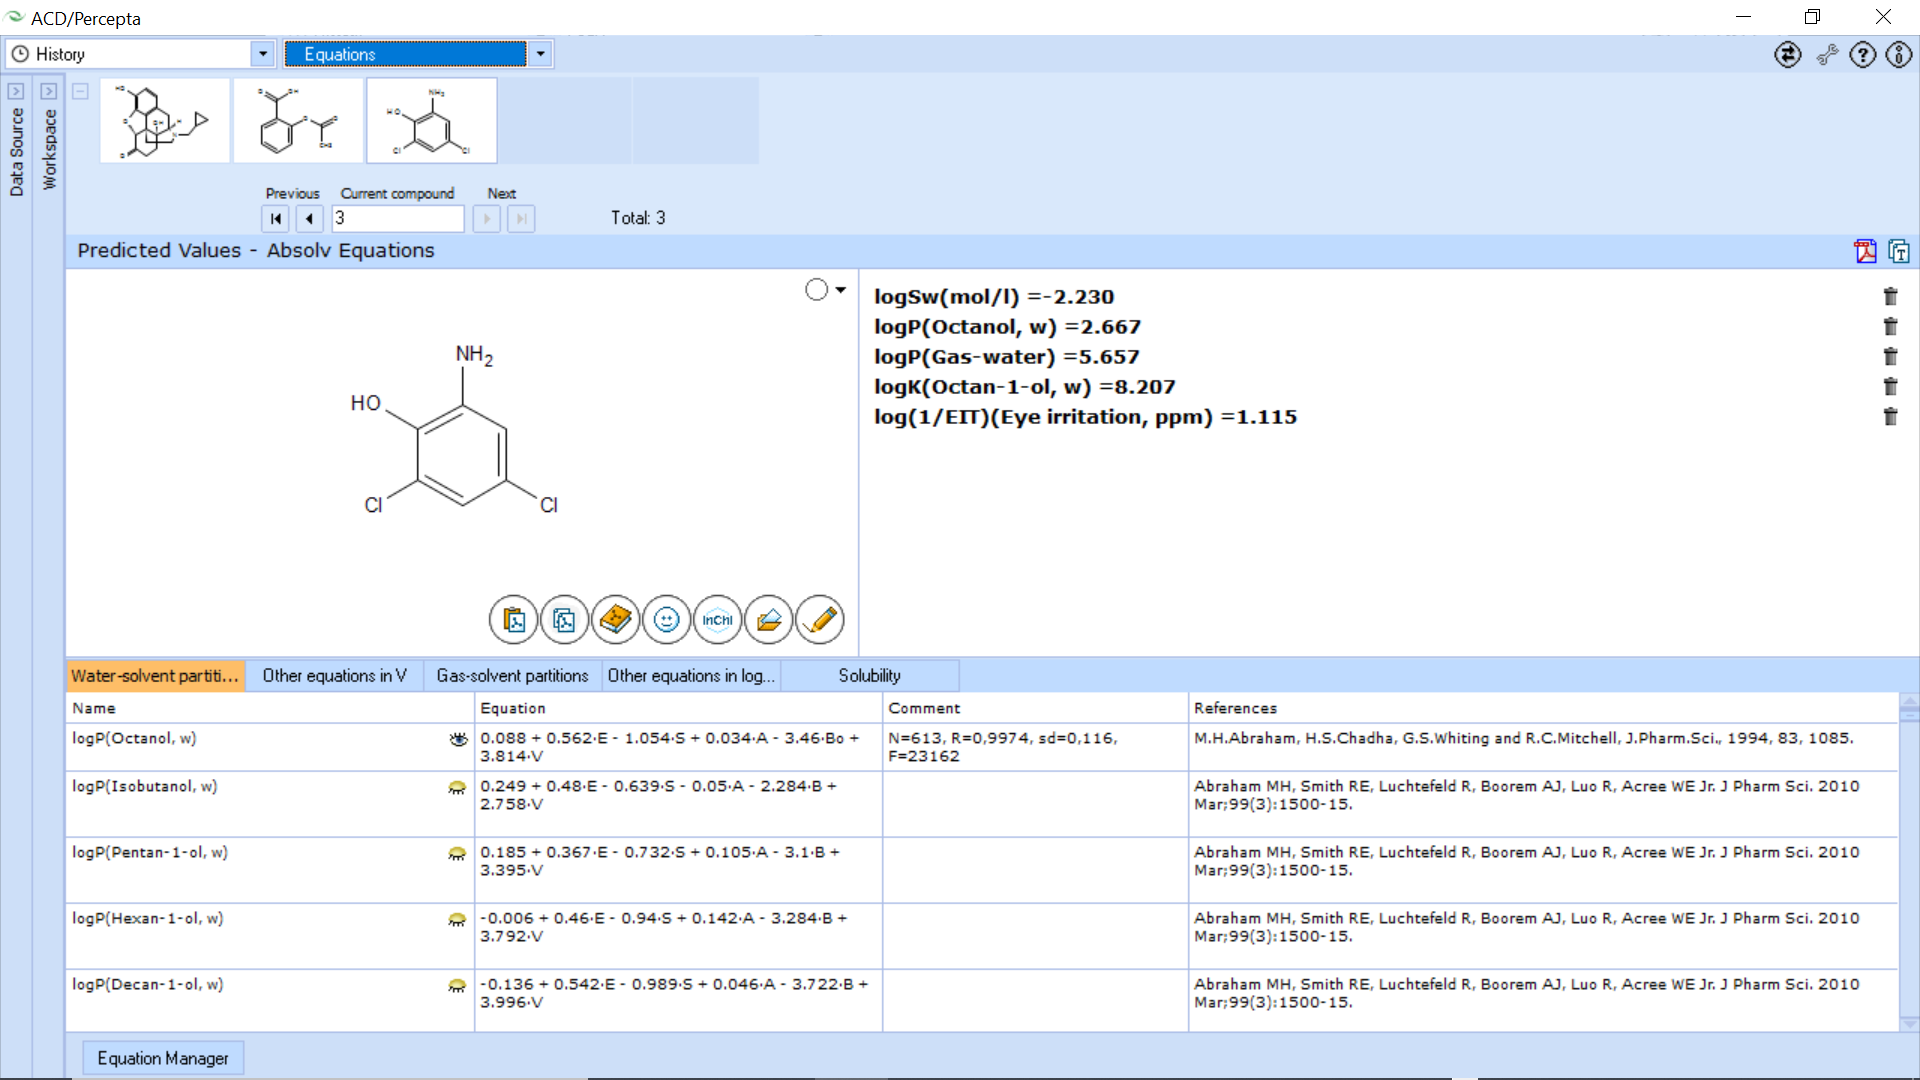
Task: Switch to the Gas-solvent partitions tab
Action: pos(512,676)
